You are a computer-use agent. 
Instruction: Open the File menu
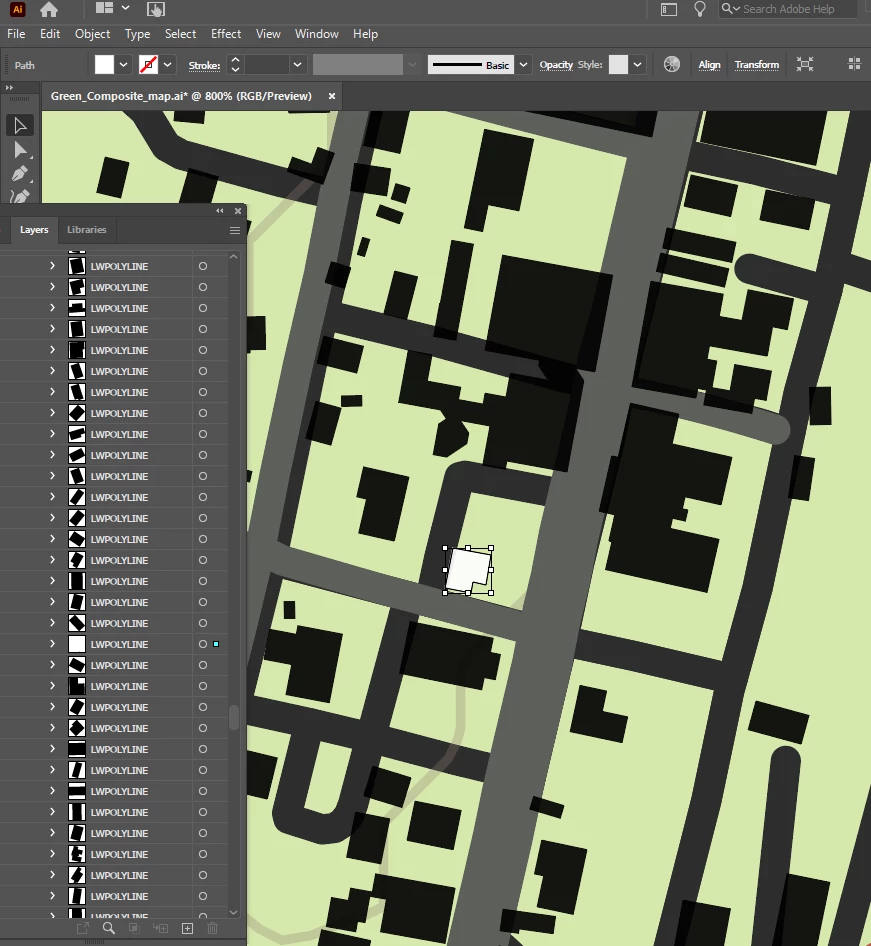point(16,34)
